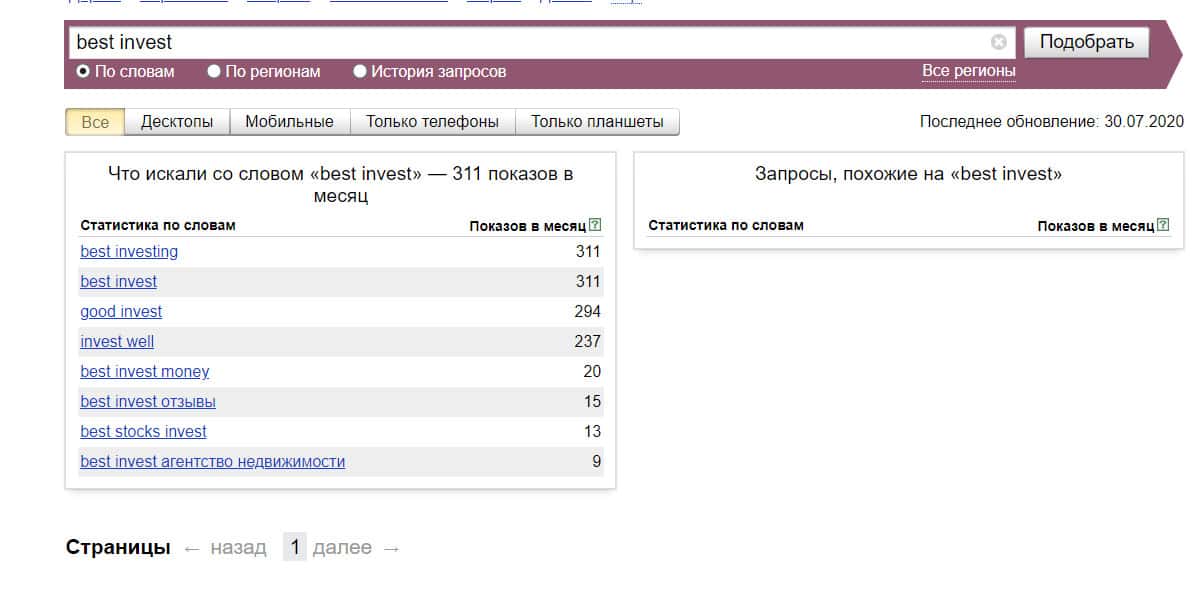Switch to the 'Мобильные' tab

pyautogui.click(x=289, y=122)
